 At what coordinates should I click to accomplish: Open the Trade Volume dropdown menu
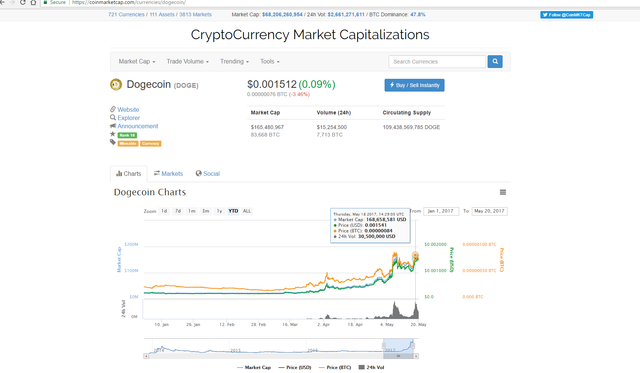point(187,62)
